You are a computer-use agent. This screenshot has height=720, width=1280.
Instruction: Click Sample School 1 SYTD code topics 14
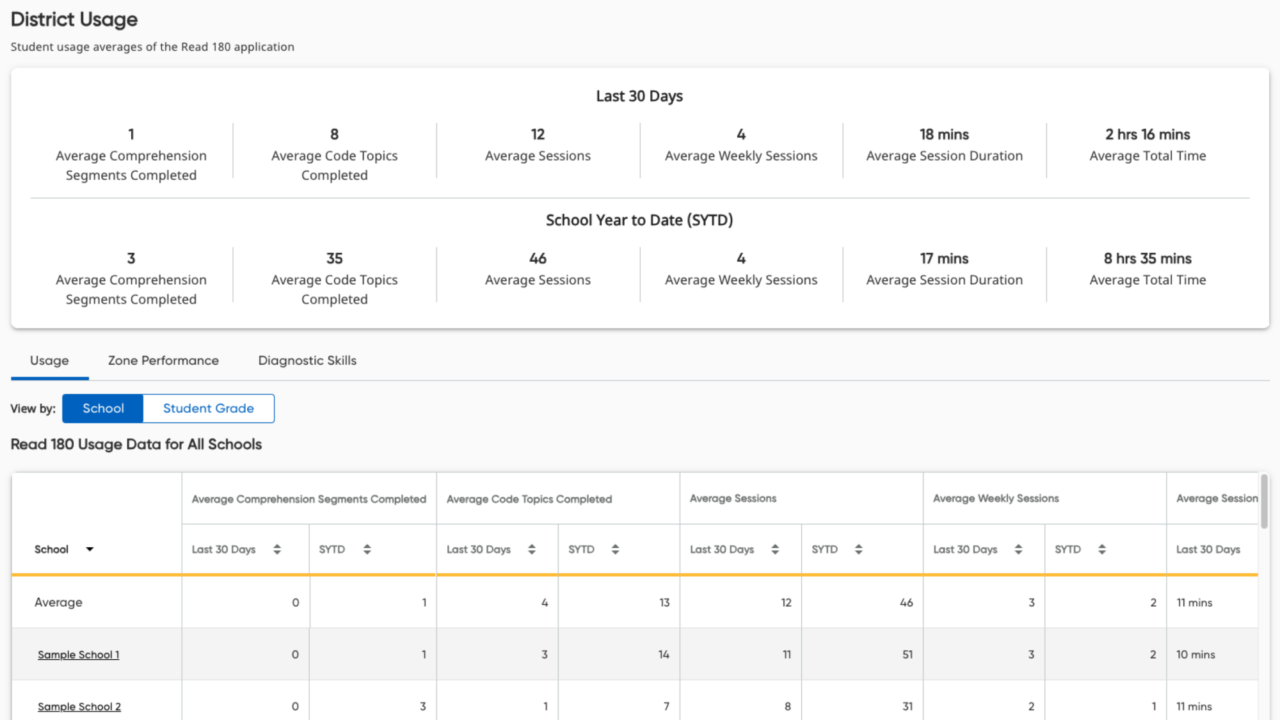coord(664,655)
